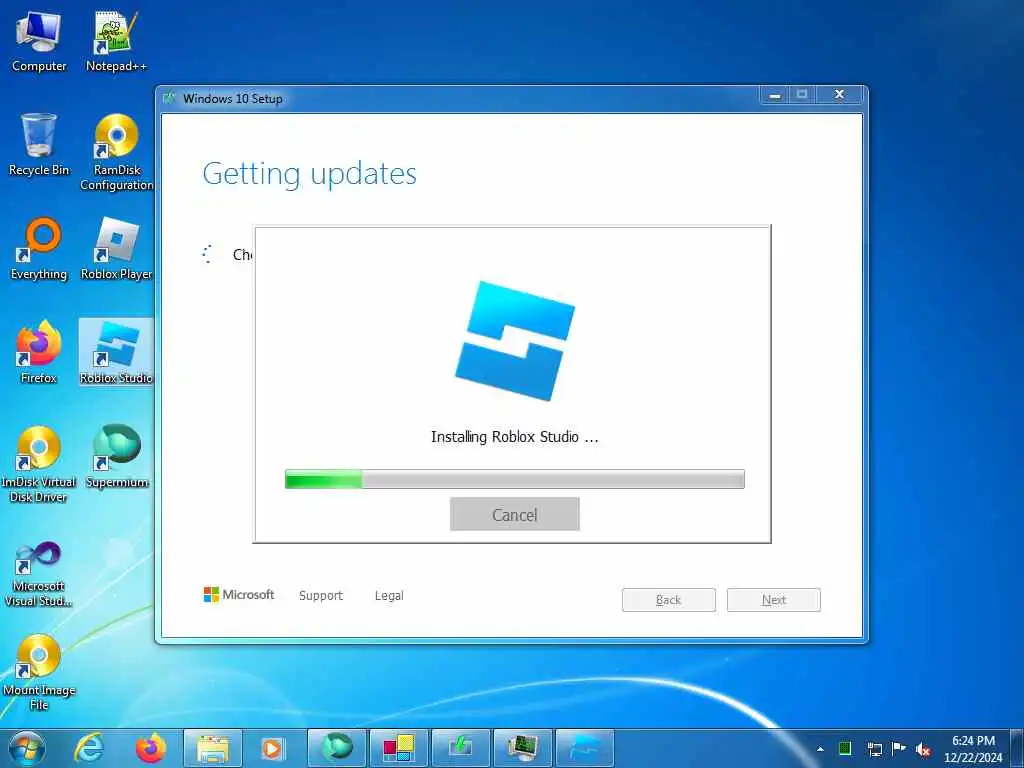Open the network tray icon
Viewport: 1024px width, 768px height.
(x=874, y=748)
